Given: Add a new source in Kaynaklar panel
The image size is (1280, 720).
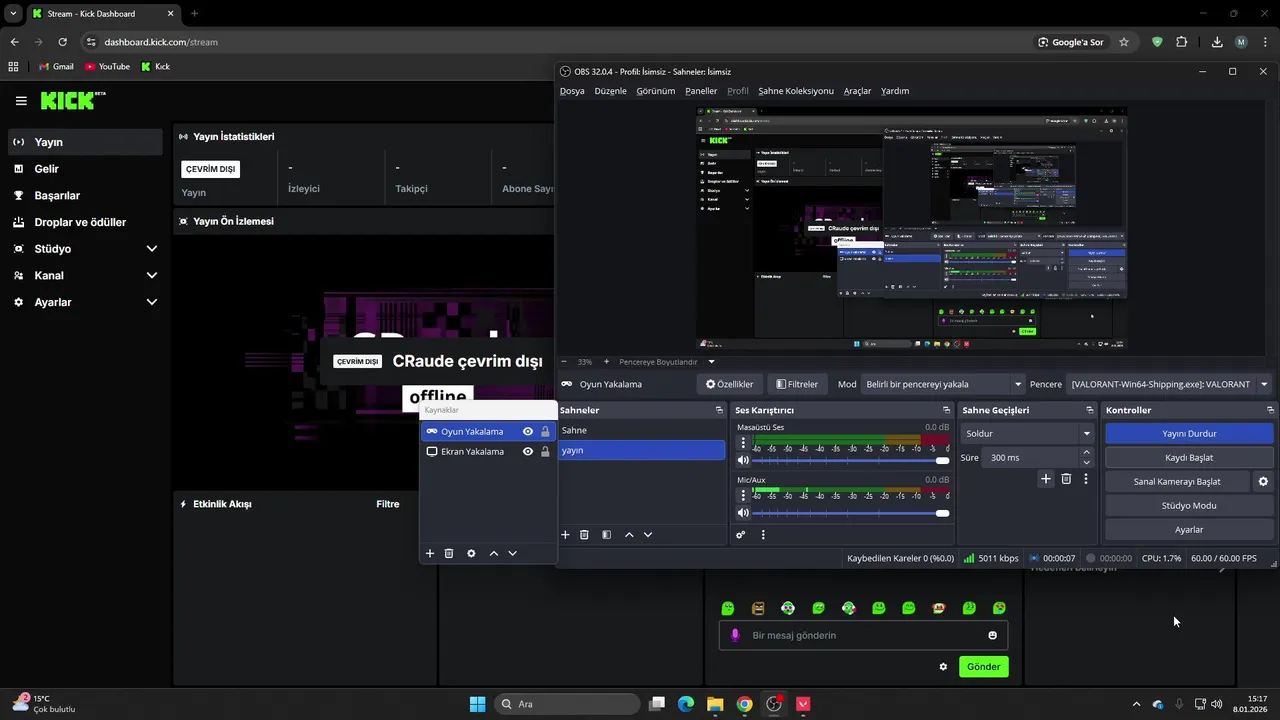Looking at the screenshot, I should pos(430,553).
